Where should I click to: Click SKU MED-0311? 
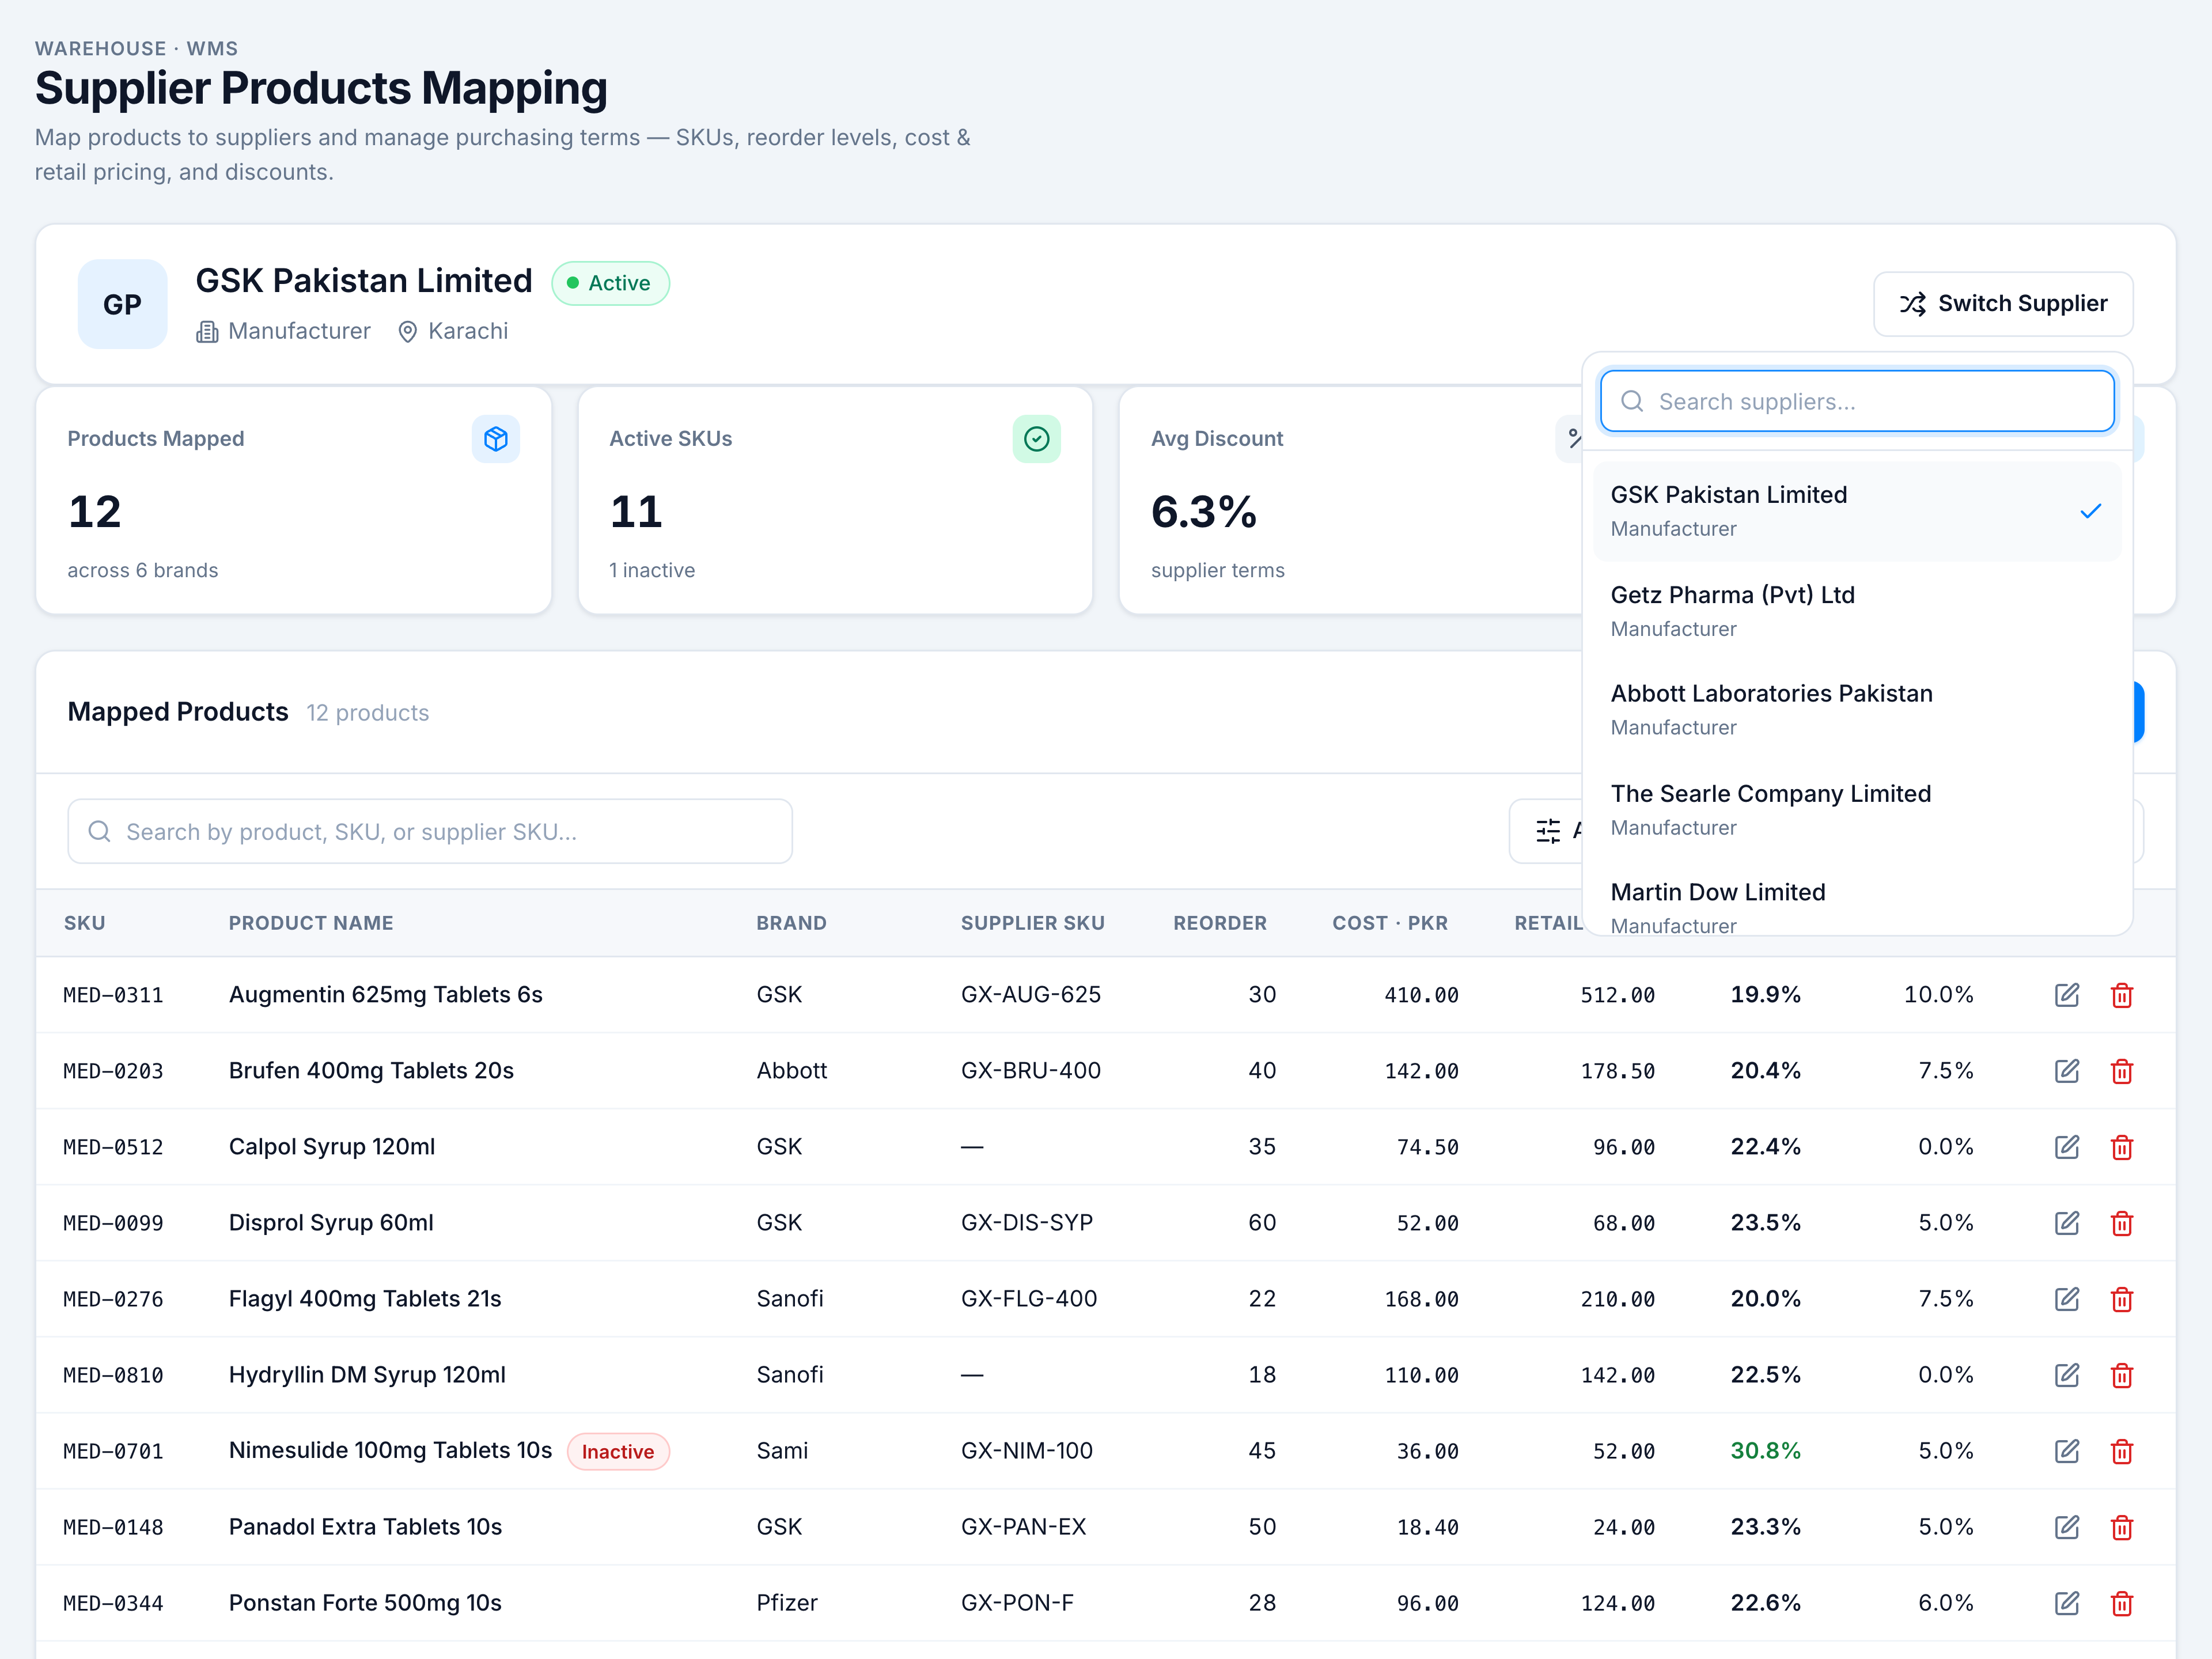[x=113, y=995]
